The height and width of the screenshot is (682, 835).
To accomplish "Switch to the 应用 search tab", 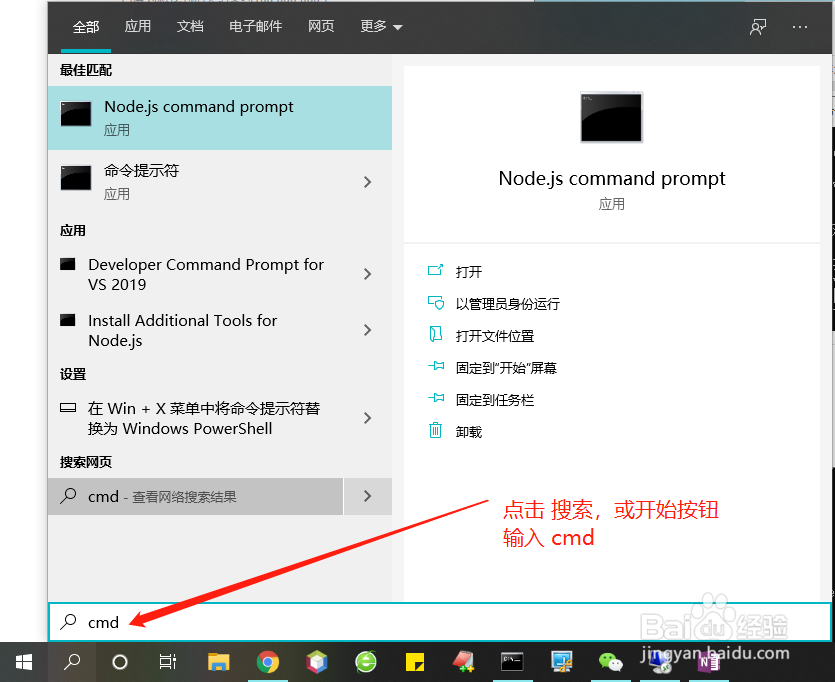I will pyautogui.click(x=137, y=26).
